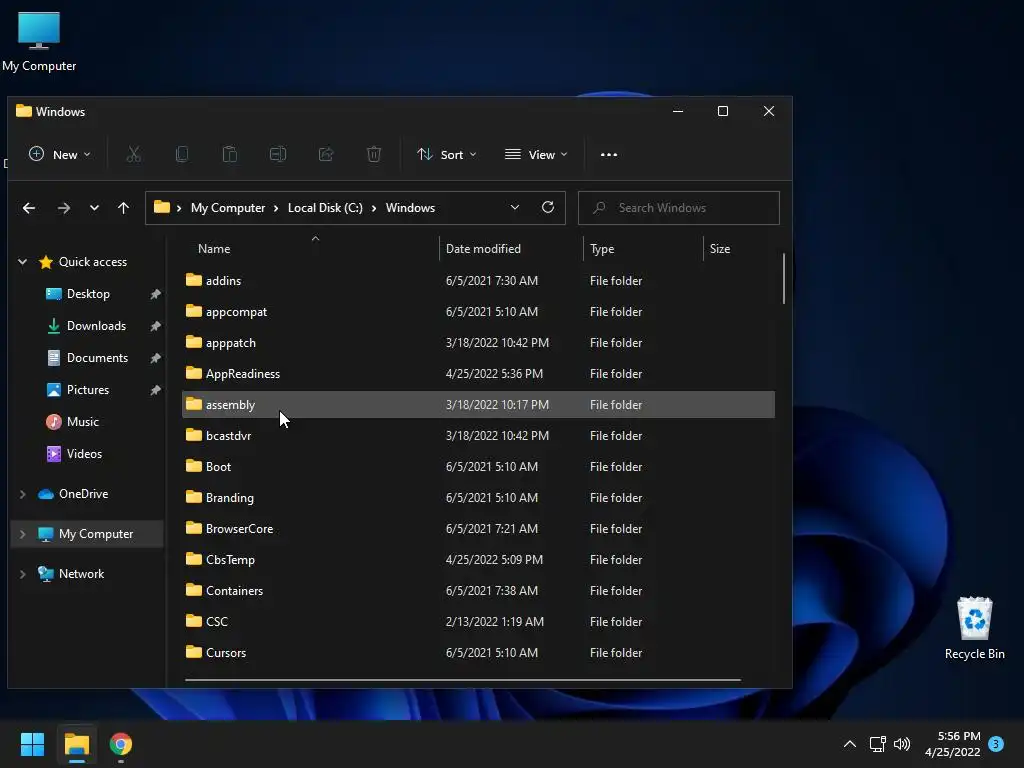Select the AppReadiness folder row
The height and width of the screenshot is (768, 1024).
click(x=478, y=374)
